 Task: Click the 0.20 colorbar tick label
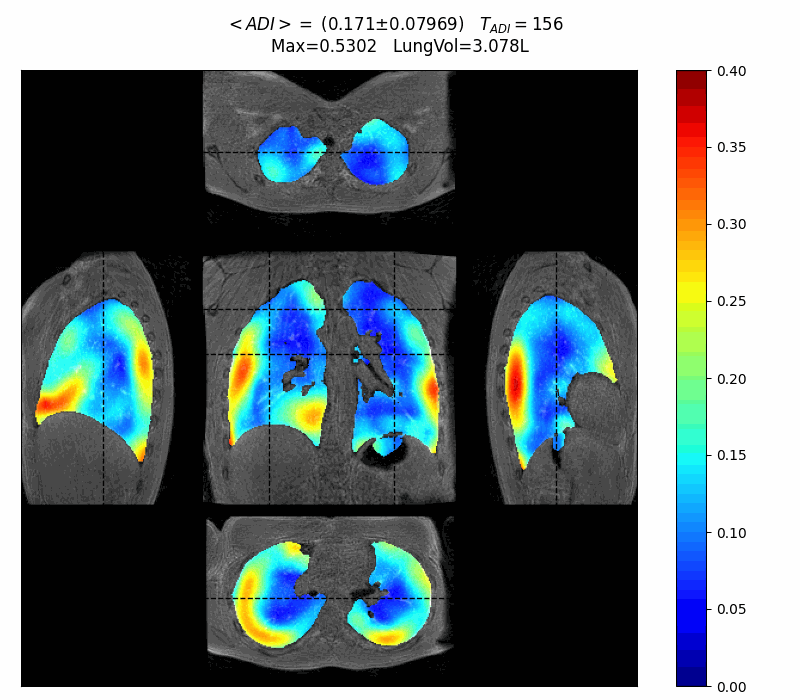point(731,379)
